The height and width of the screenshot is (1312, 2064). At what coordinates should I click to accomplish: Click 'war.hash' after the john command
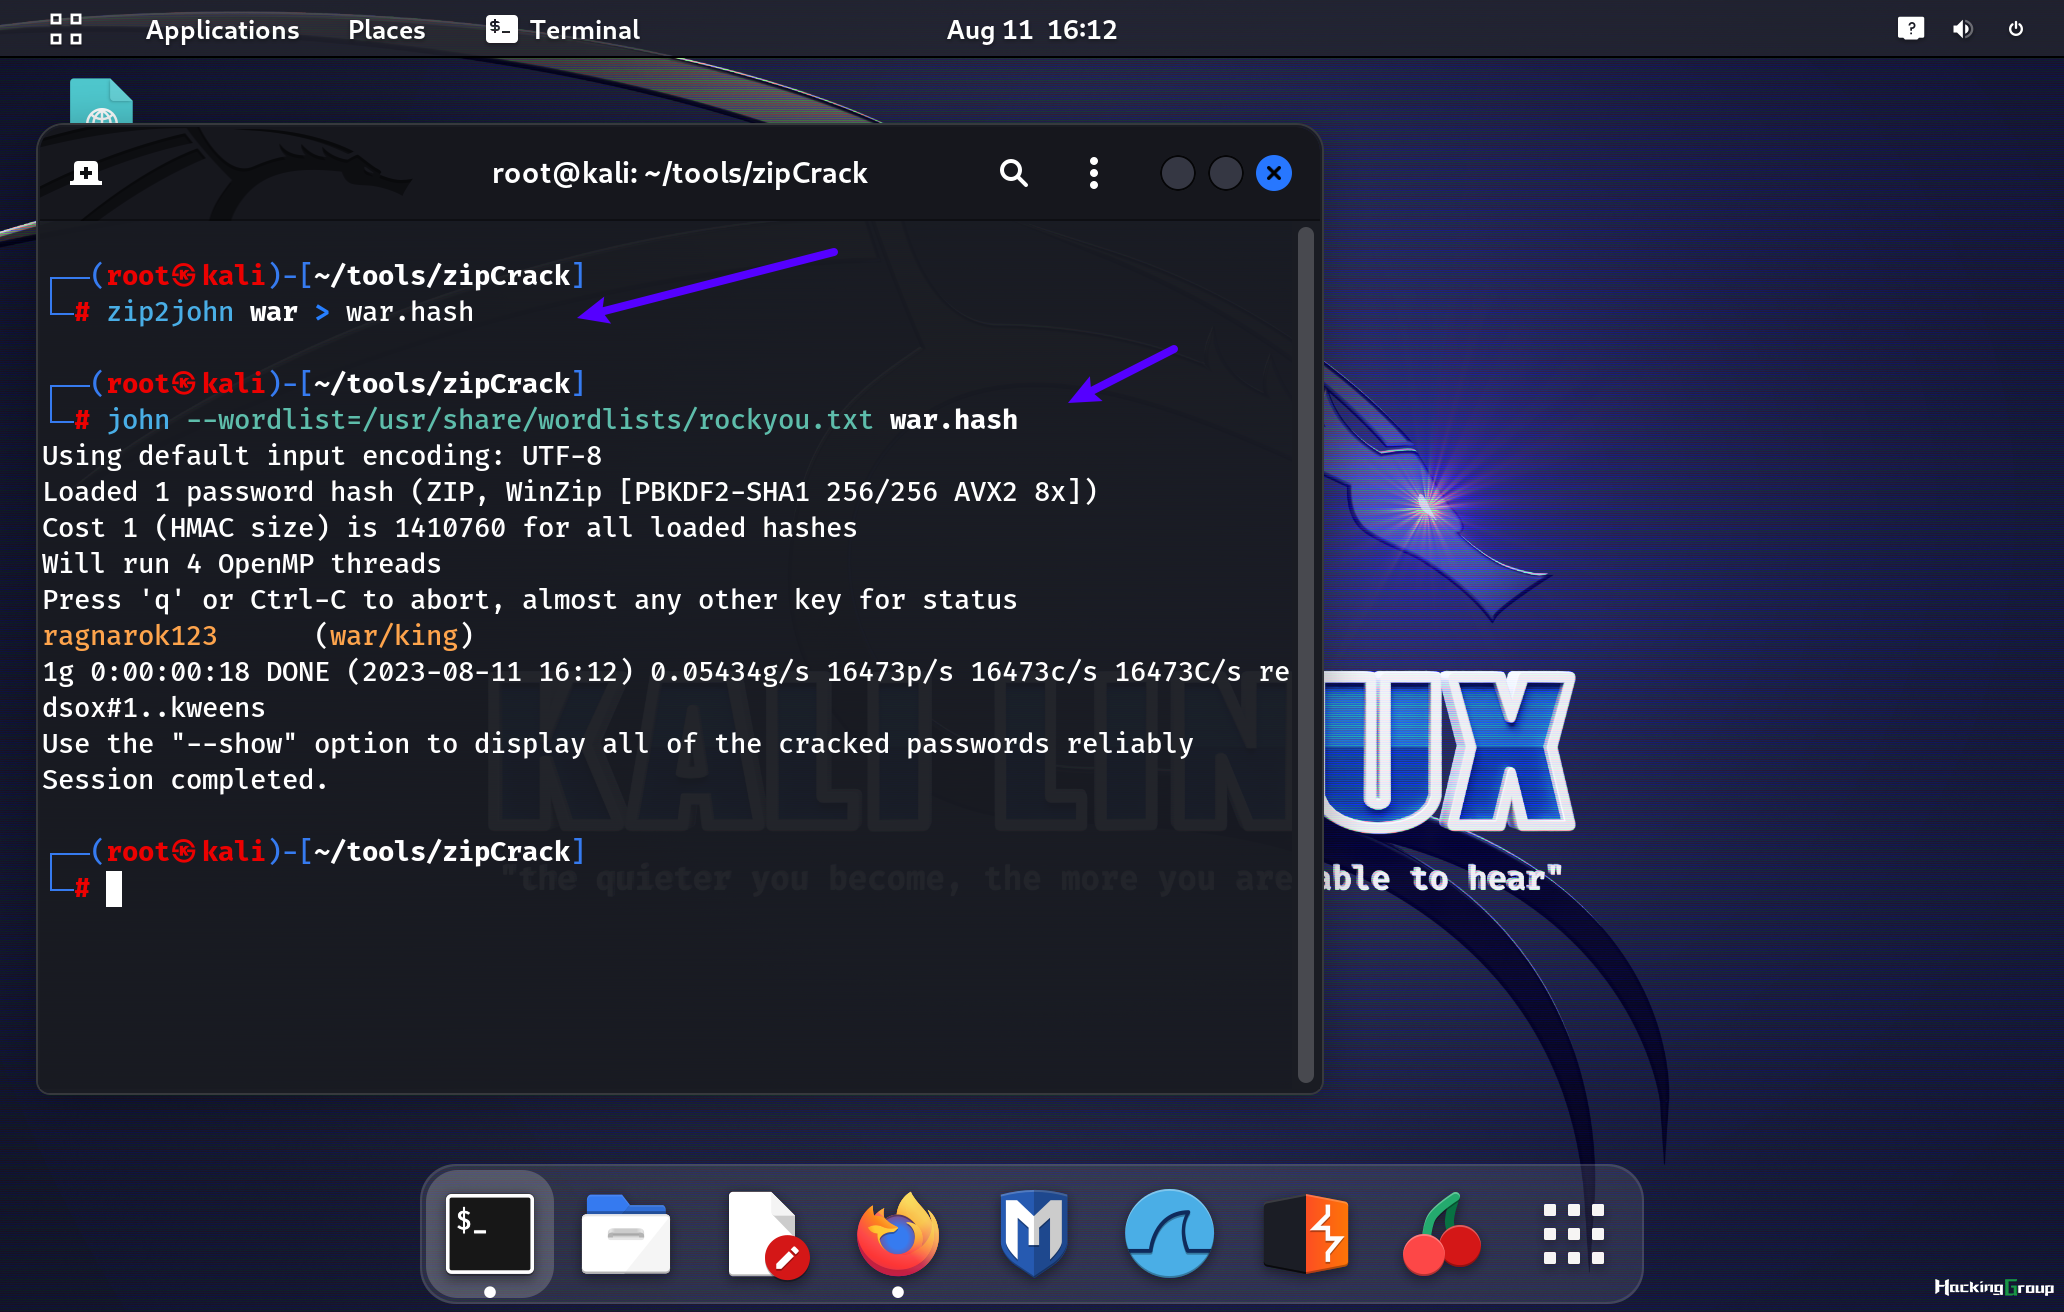tap(954, 420)
